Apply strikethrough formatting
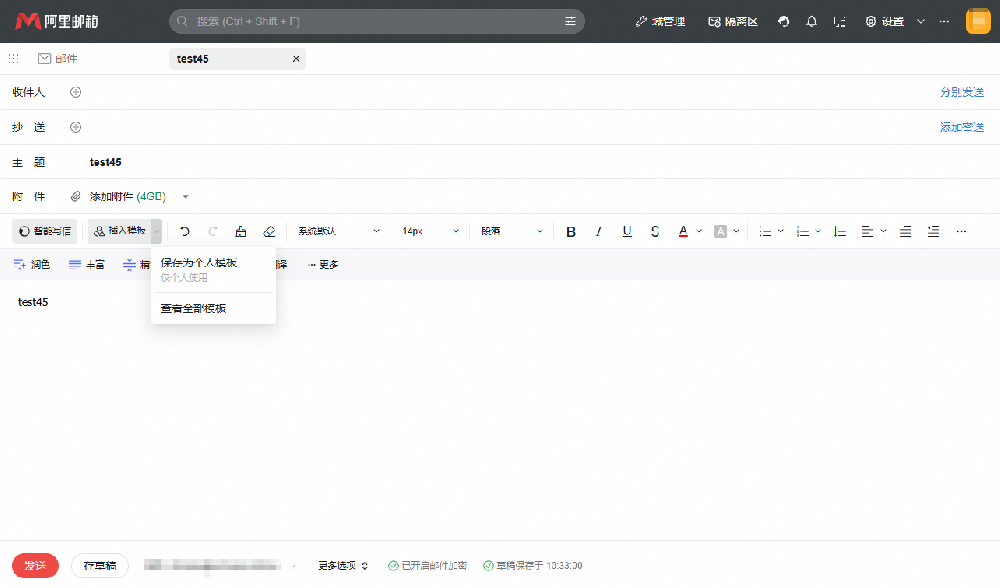 click(x=654, y=232)
